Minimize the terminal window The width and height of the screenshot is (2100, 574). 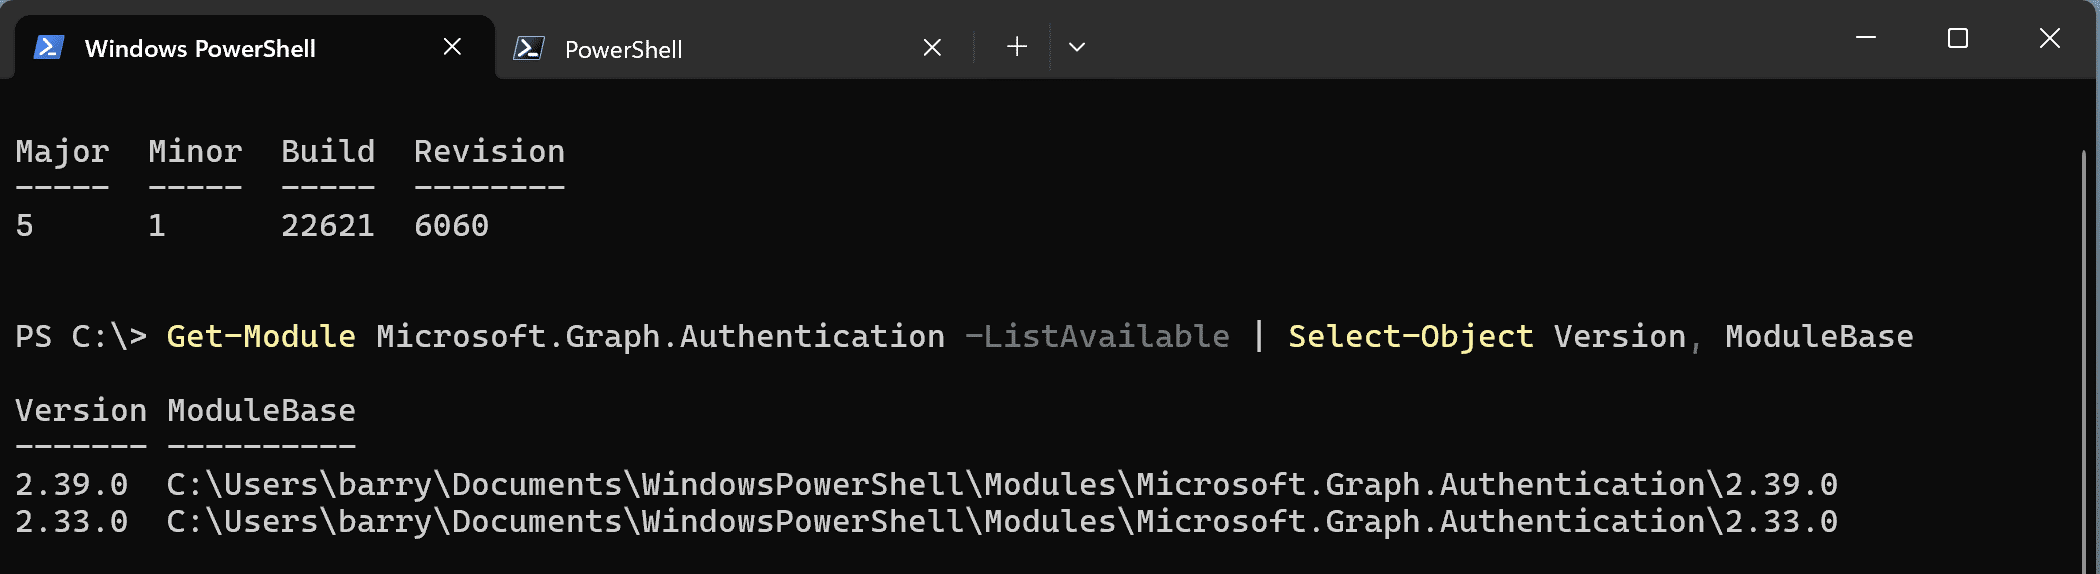pos(1866,38)
